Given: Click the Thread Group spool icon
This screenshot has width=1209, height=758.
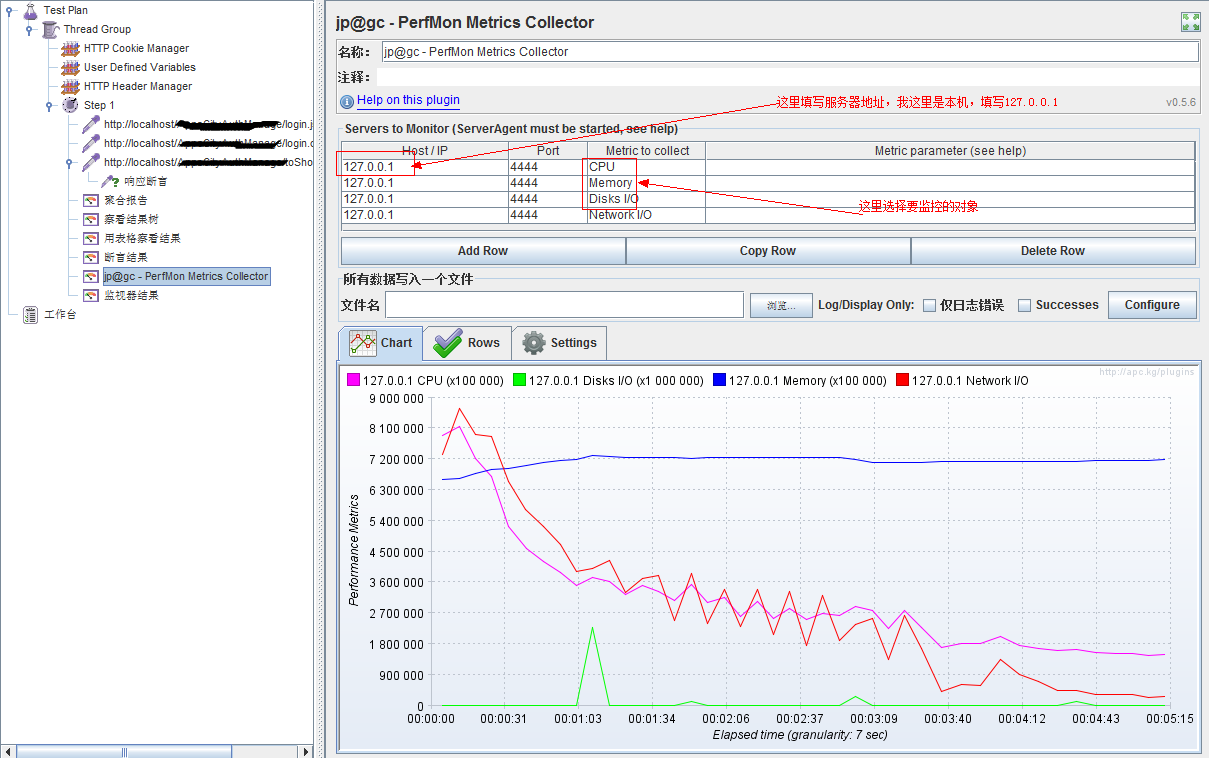Looking at the screenshot, I should point(50,29).
